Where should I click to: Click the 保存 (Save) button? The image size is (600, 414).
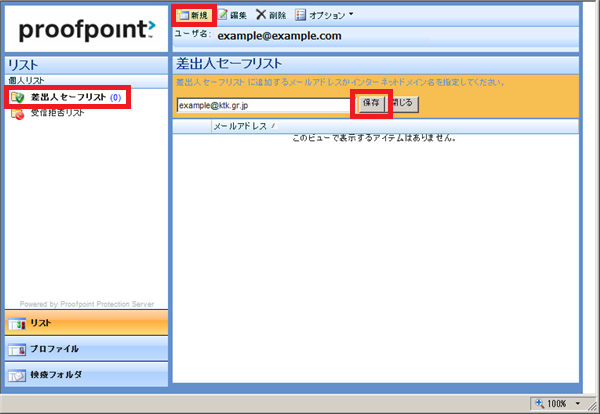pos(371,103)
